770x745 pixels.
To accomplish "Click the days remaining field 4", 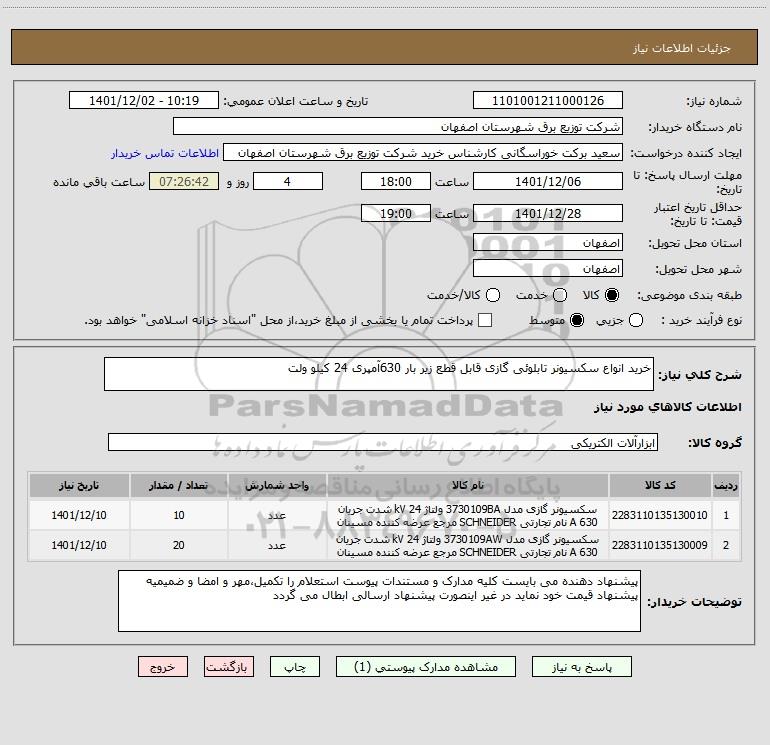I will pos(288,181).
